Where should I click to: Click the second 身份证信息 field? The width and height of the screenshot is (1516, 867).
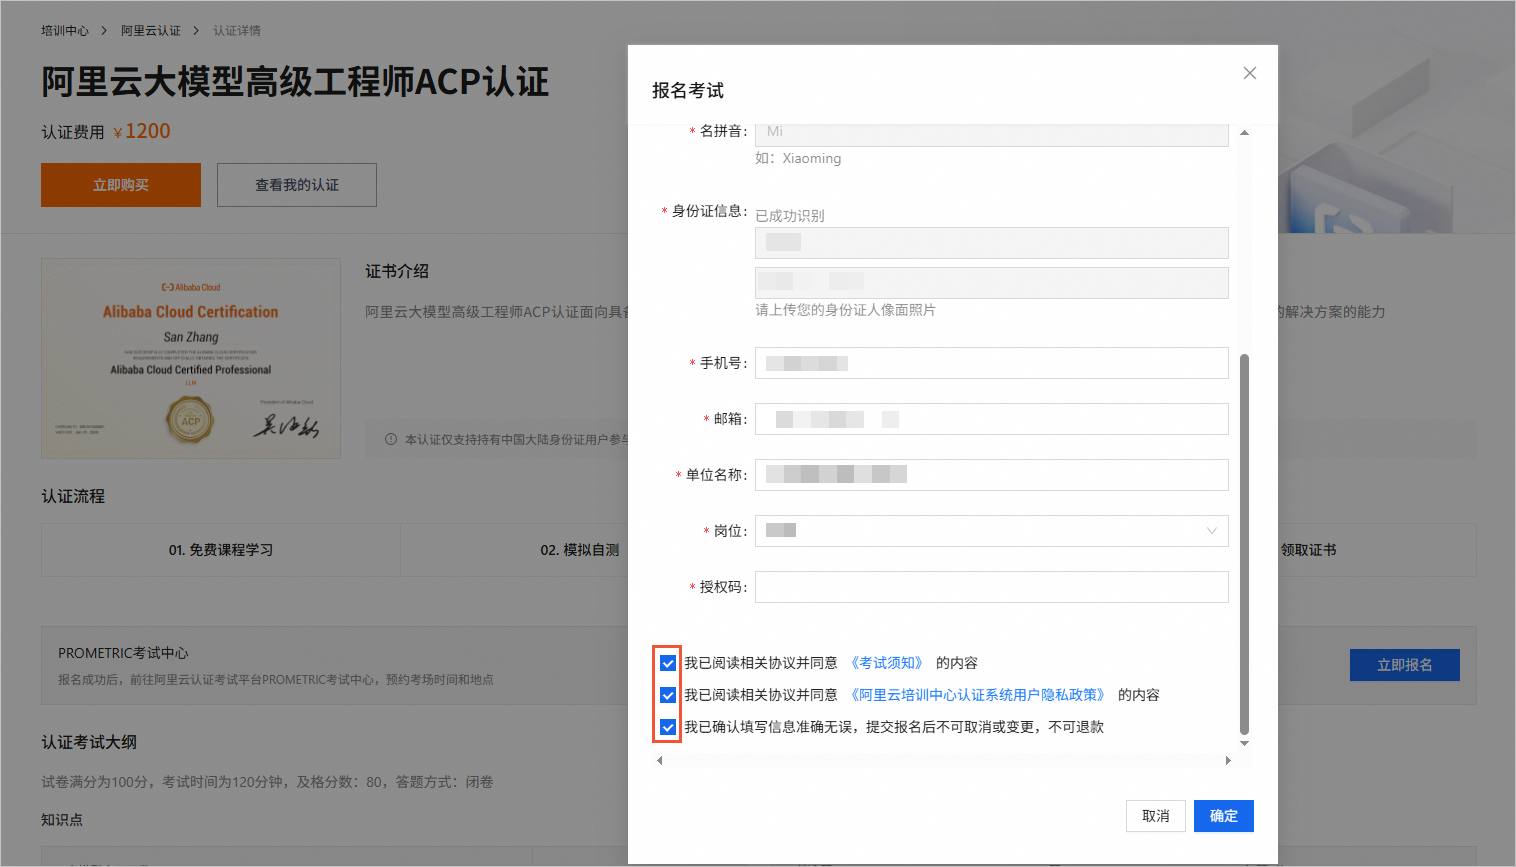coord(991,283)
